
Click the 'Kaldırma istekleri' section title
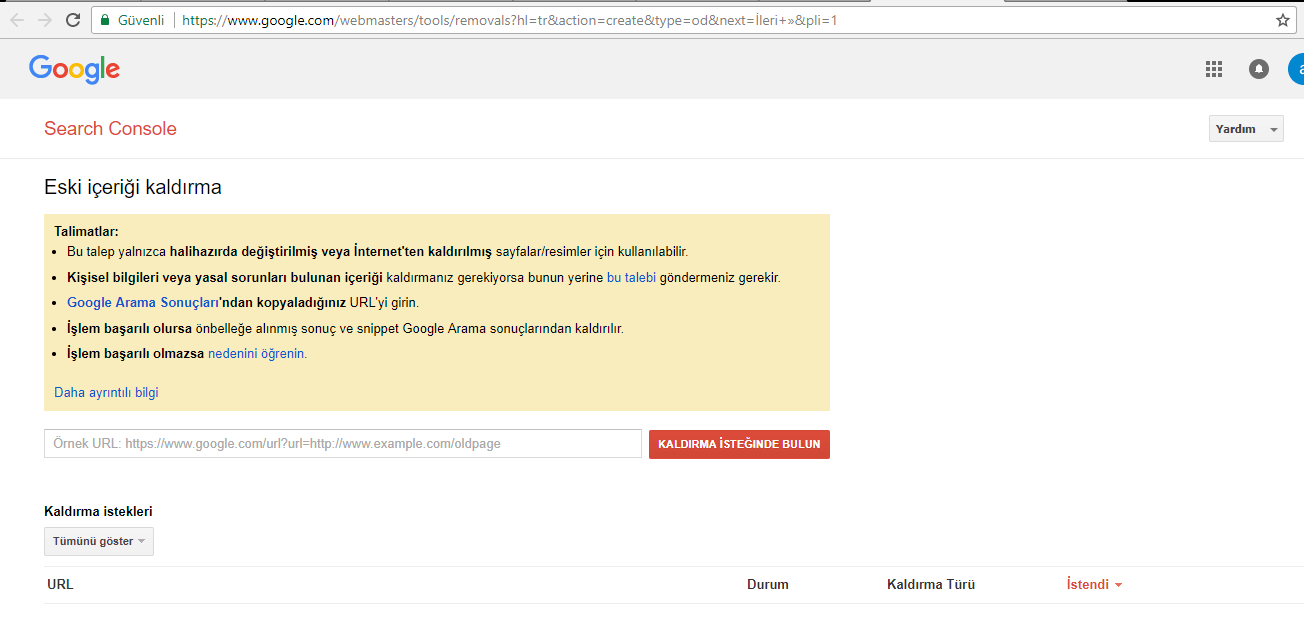pos(98,511)
